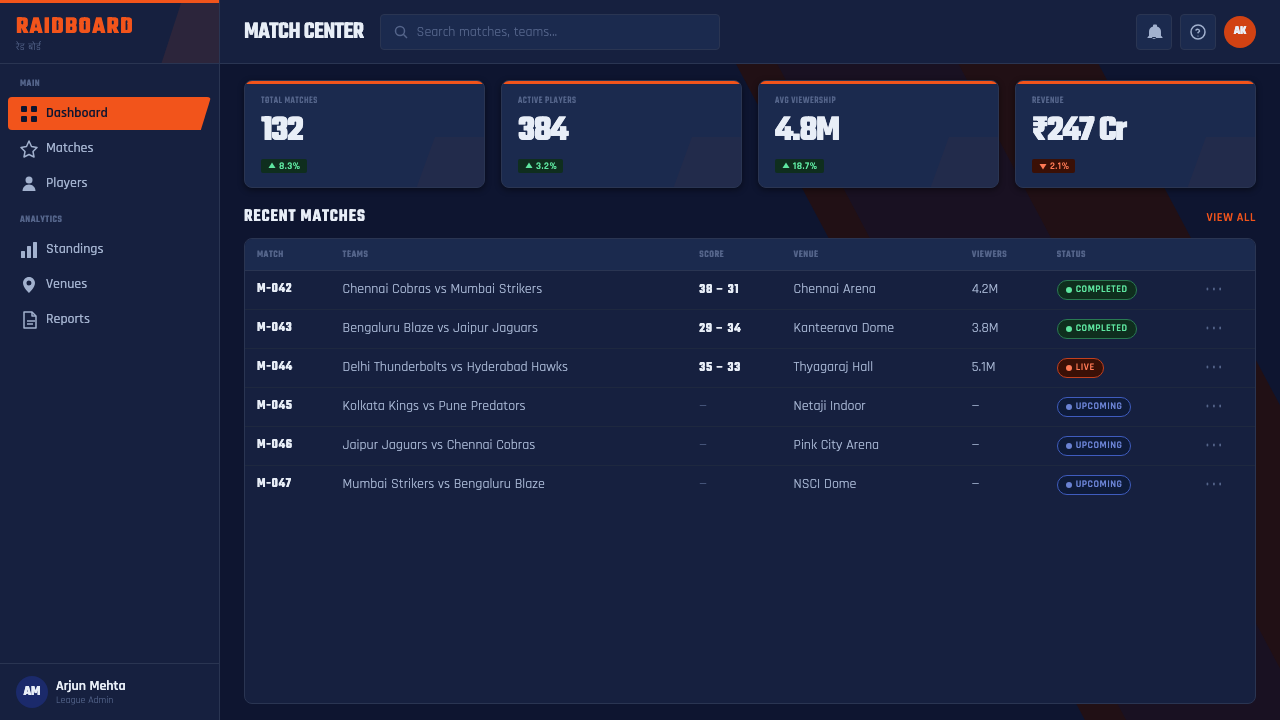The image size is (1280, 720).
Task: Click UPCOMING status badge for M-045
Action: 1093,407
